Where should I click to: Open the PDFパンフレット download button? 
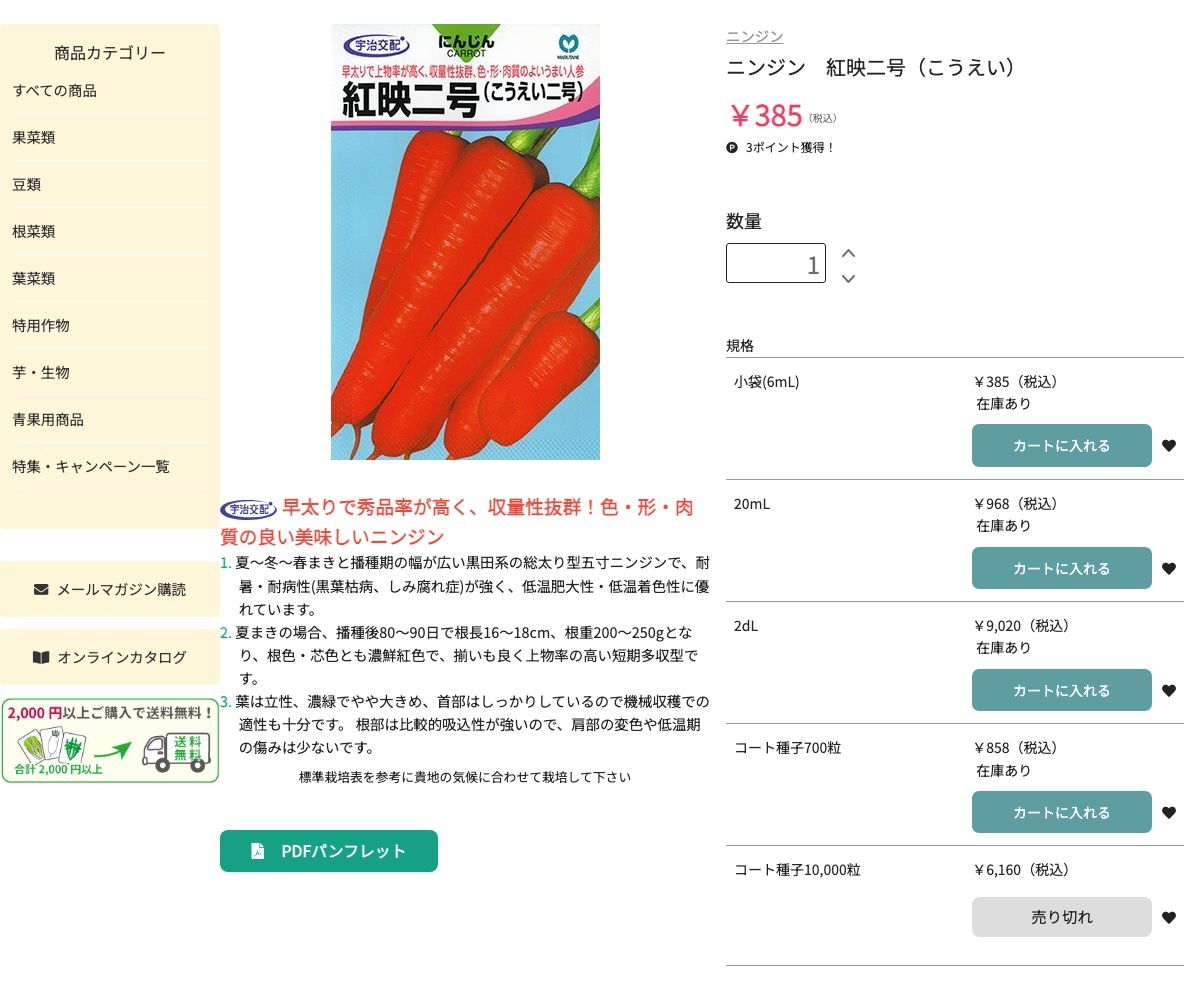click(329, 851)
